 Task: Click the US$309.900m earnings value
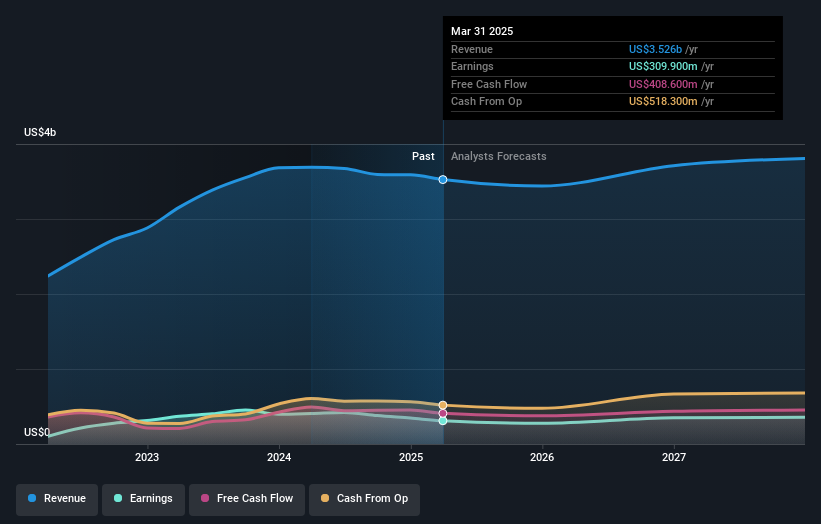click(663, 66)
